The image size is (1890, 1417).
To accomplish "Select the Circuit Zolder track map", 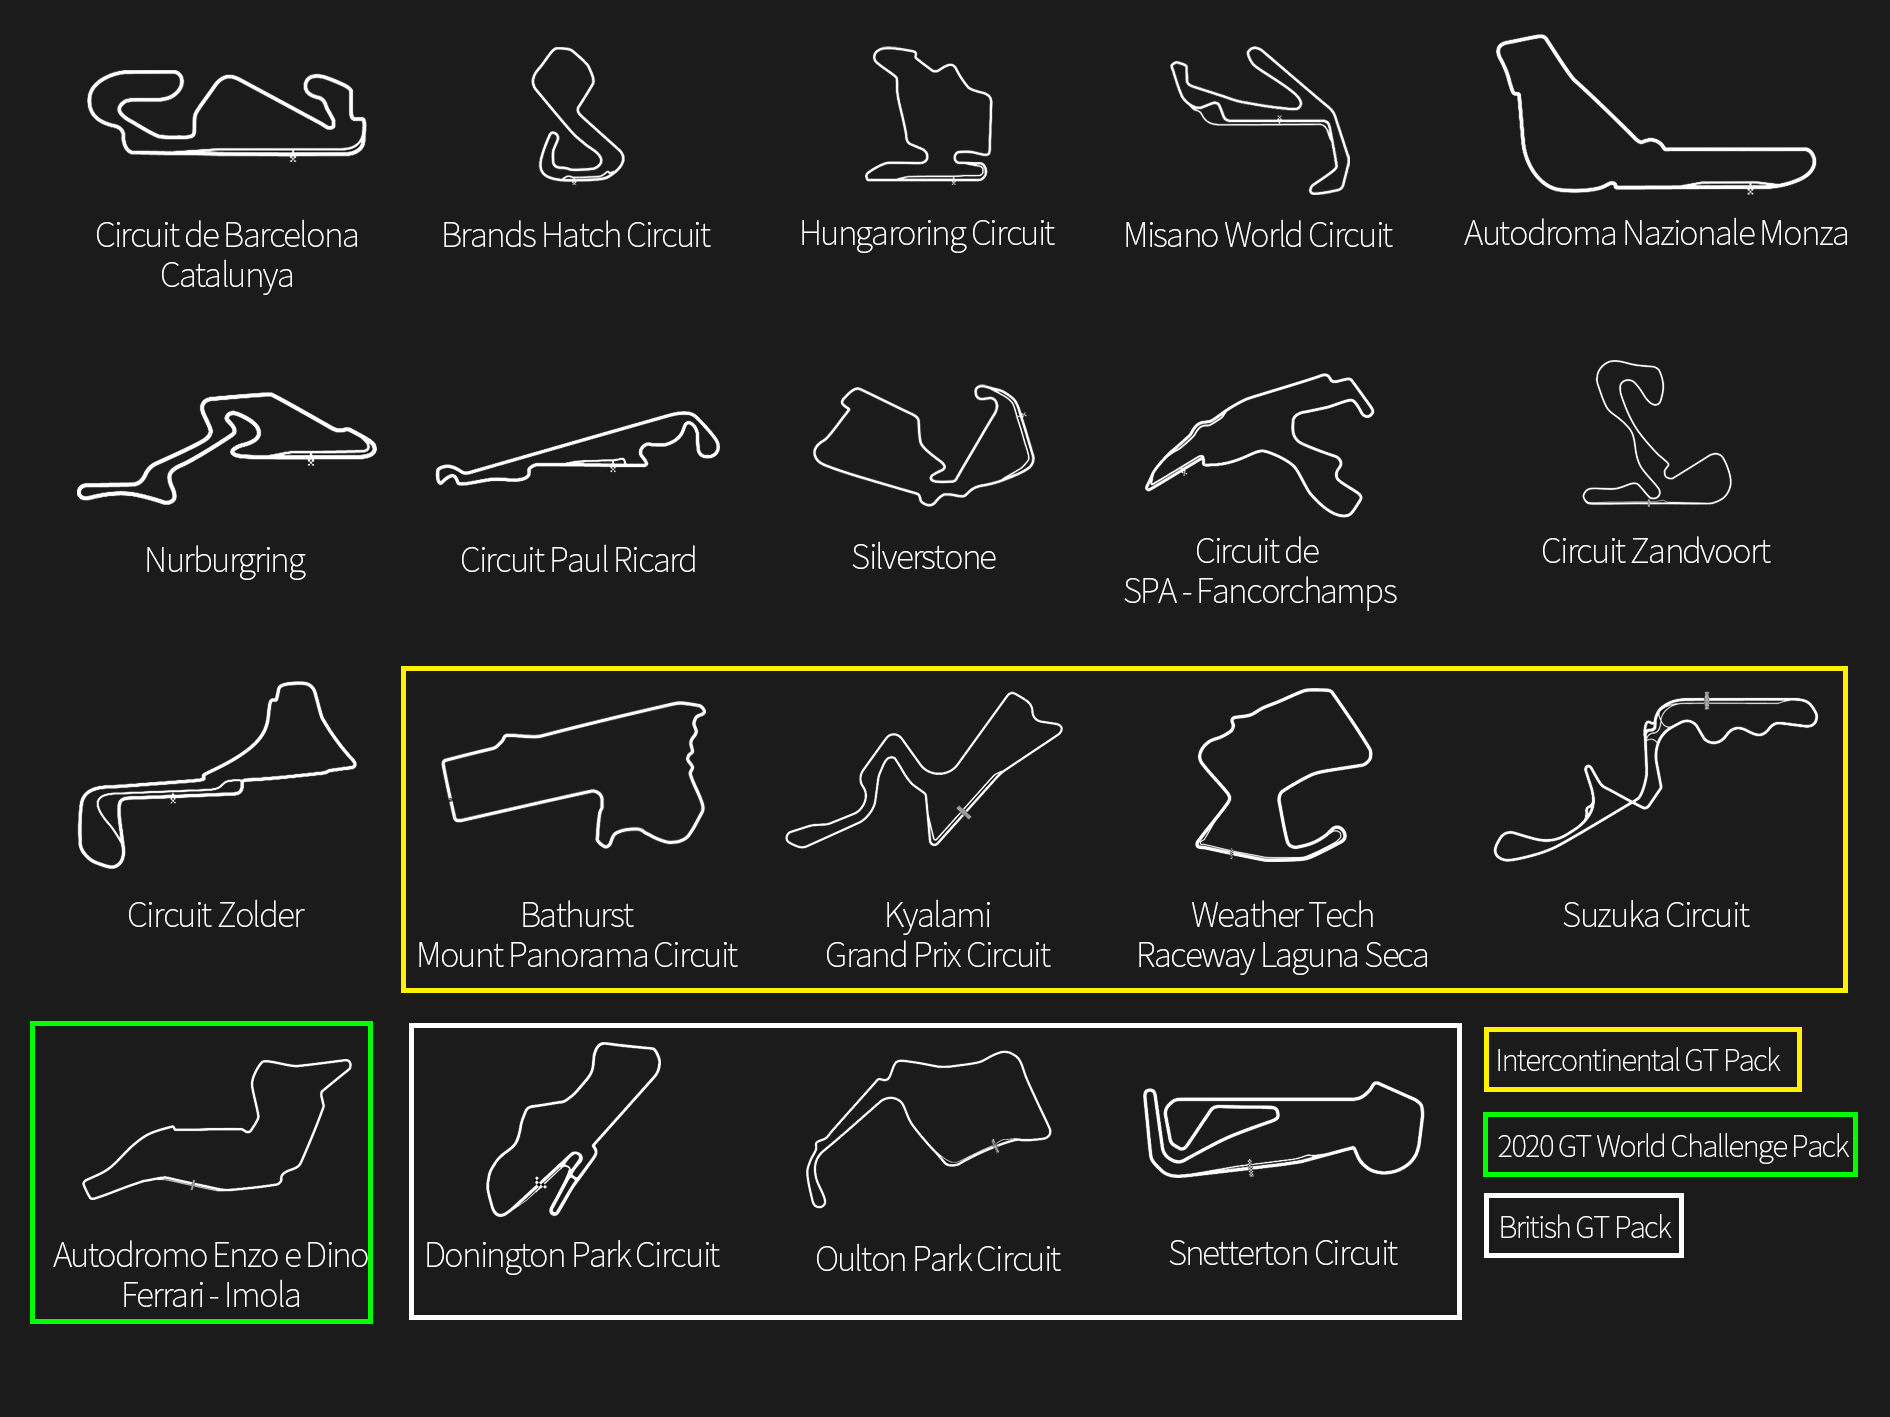I will coord(217,775).
